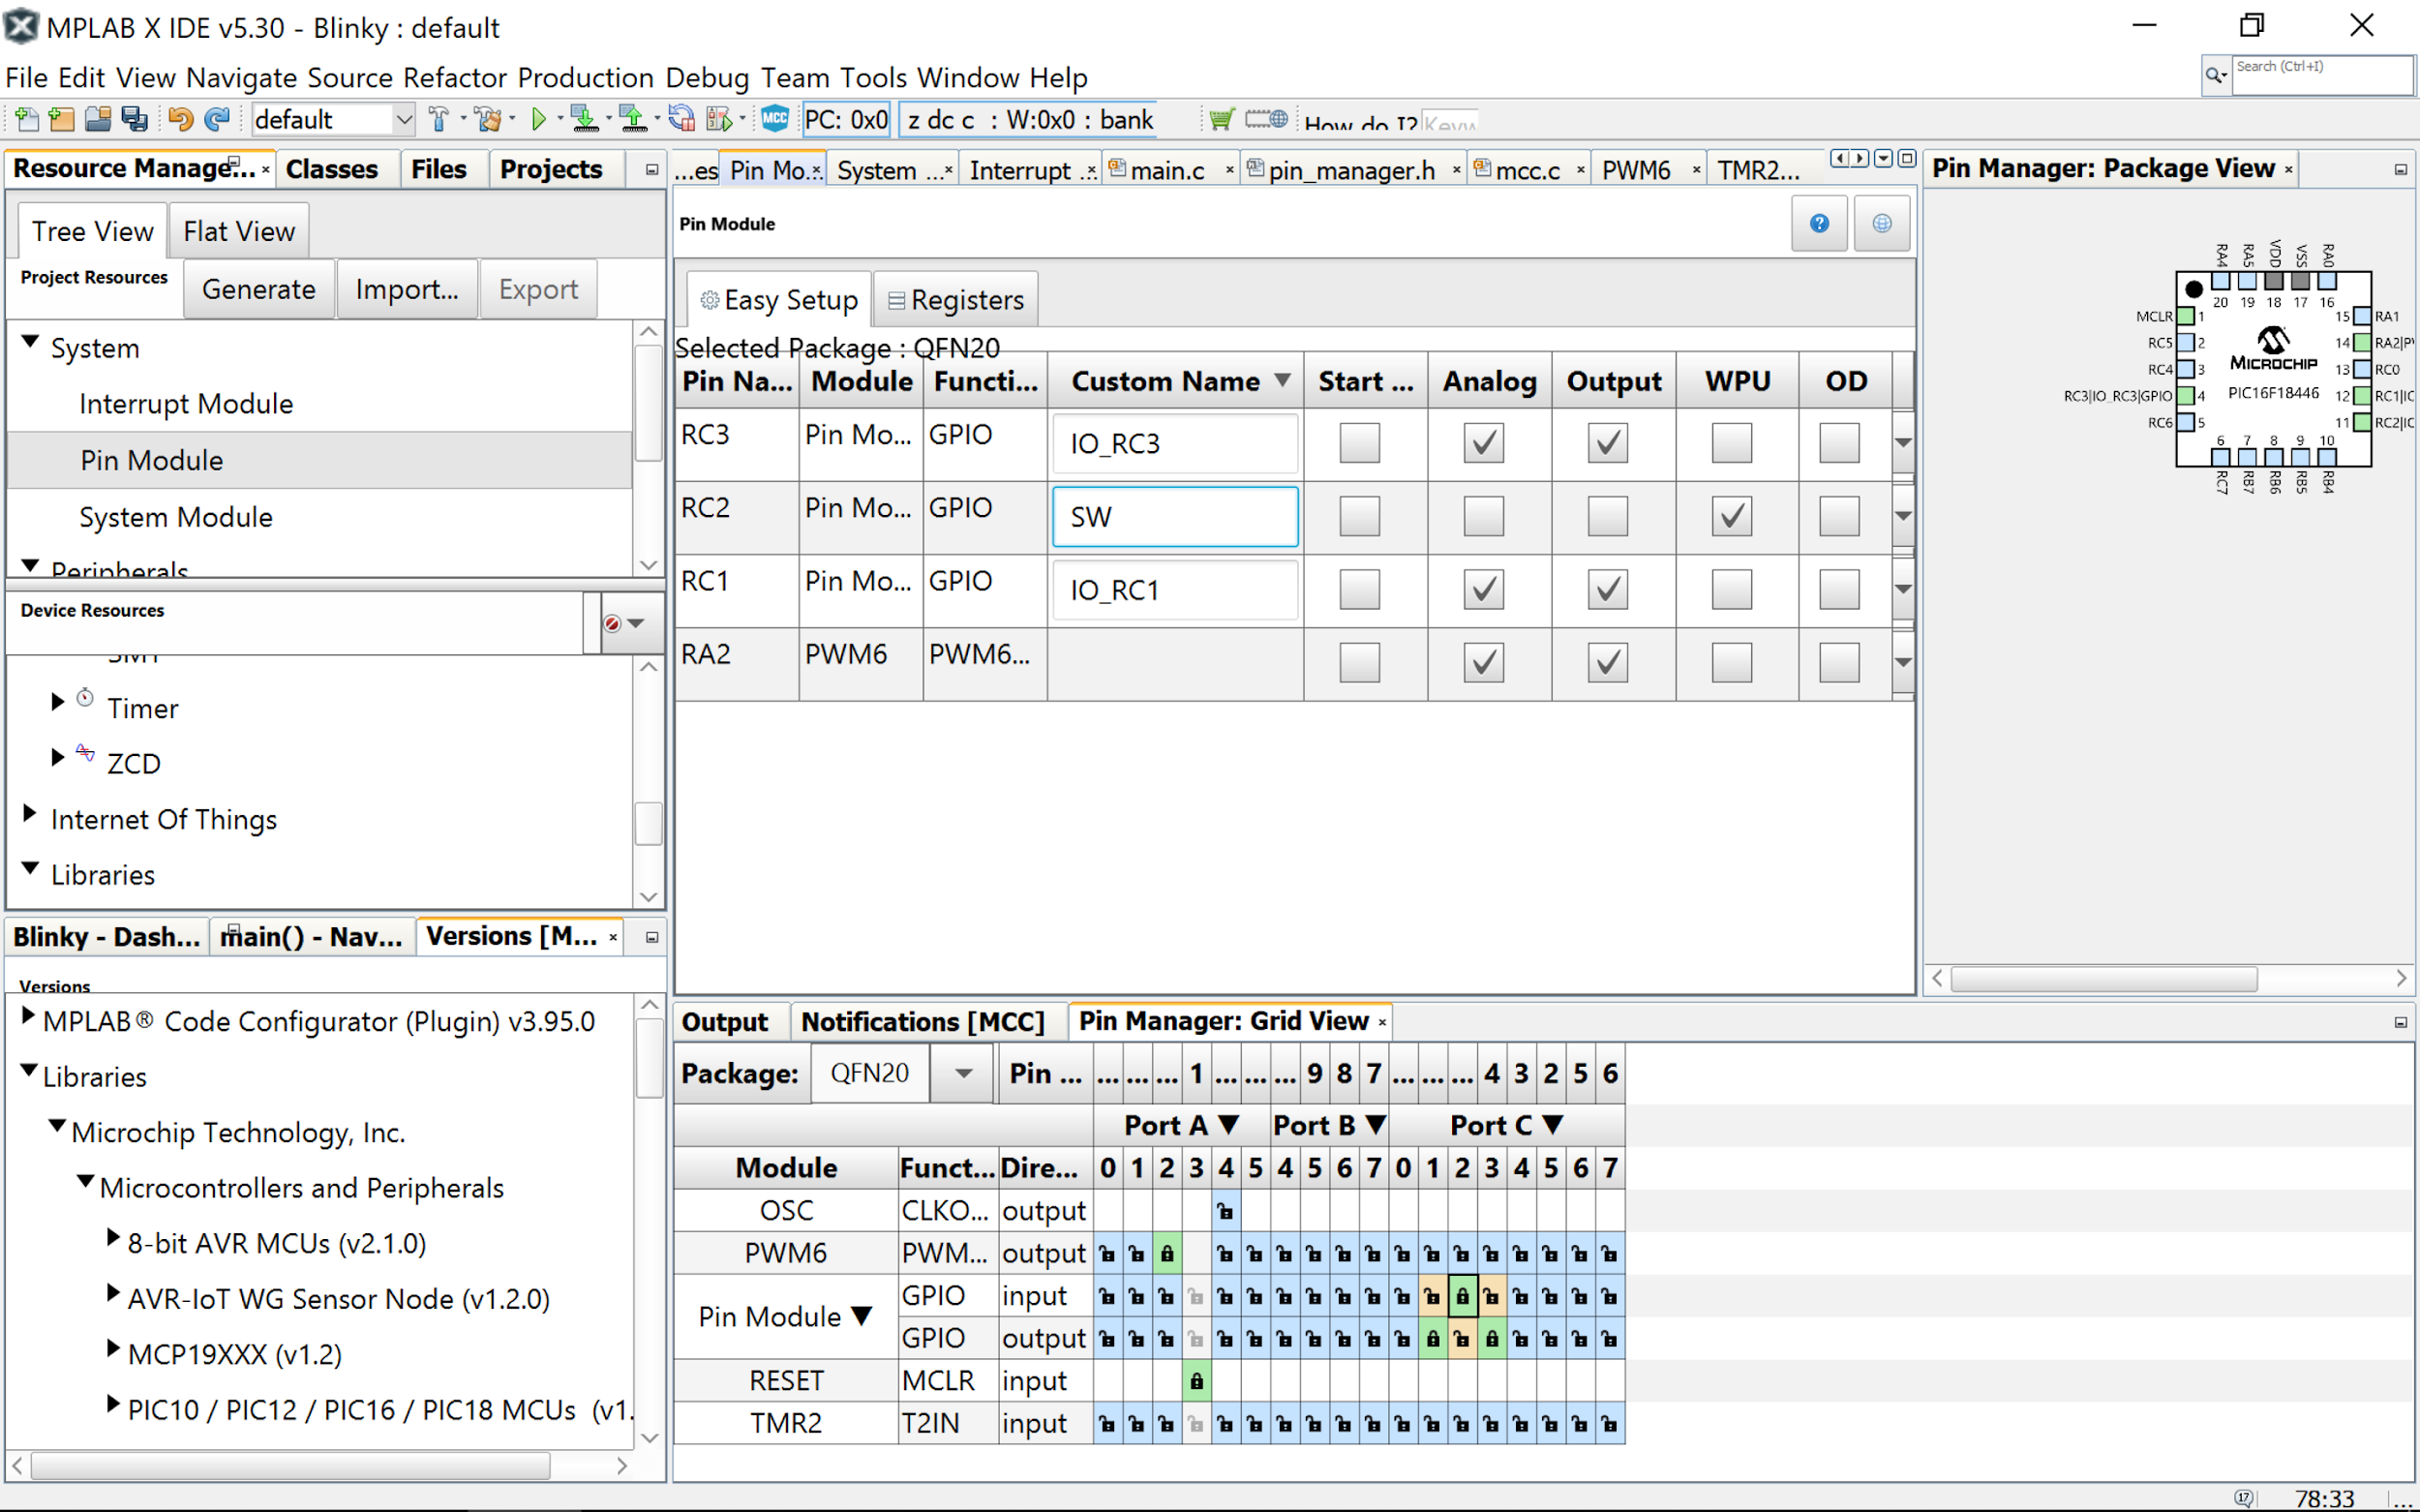Click the Export button
This screenshot has width=2420, height=1512.
(538, 290)
